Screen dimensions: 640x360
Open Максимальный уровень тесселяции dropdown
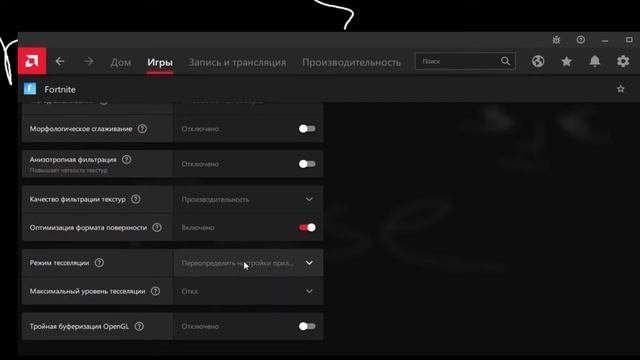pyautogui.click(x=248, y=291)
